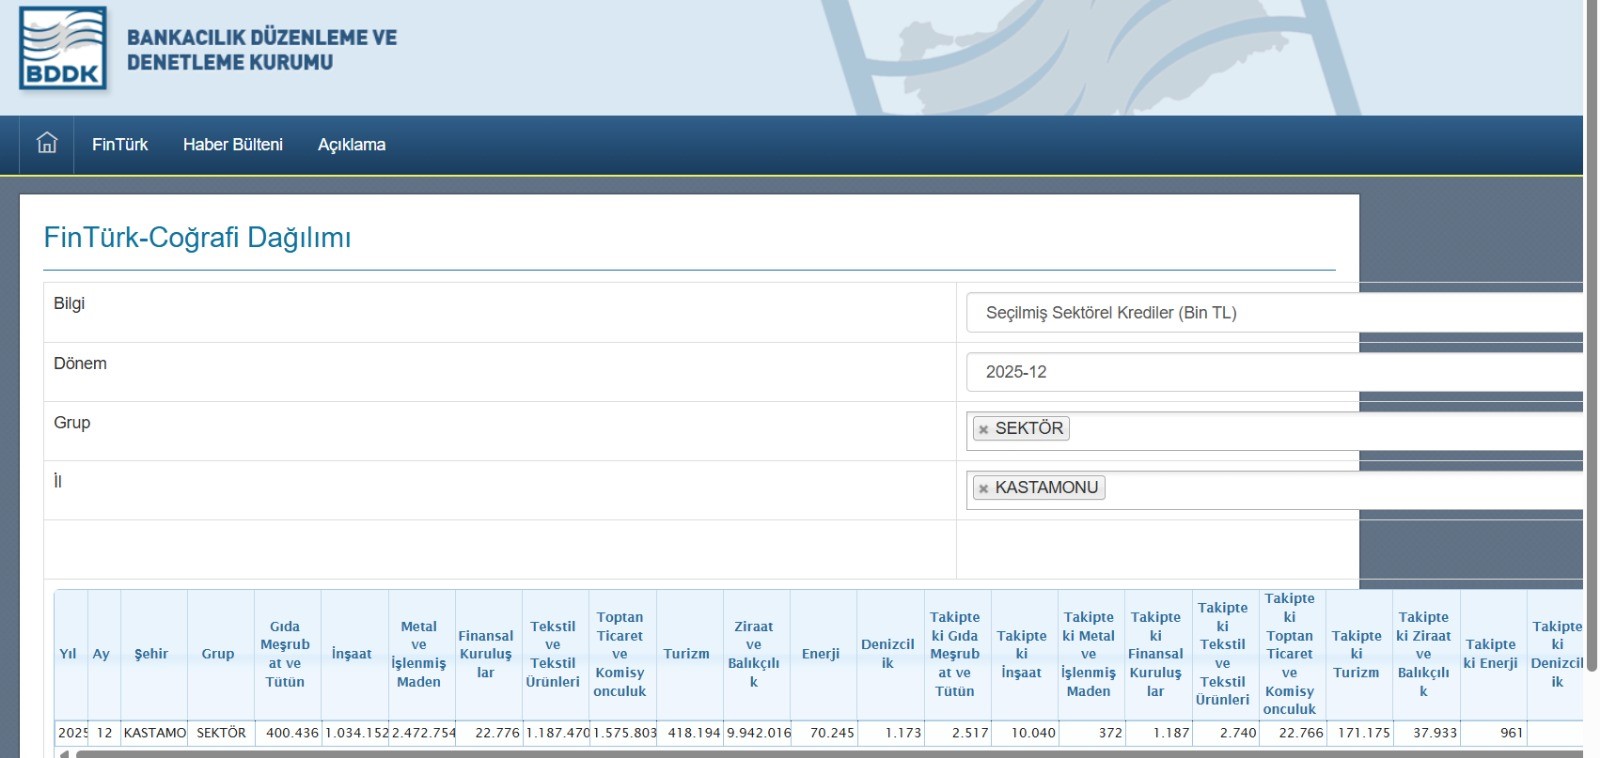1600x758 pixels.
Task: Sort by the Enerji column header
Action: pos(820,654)
